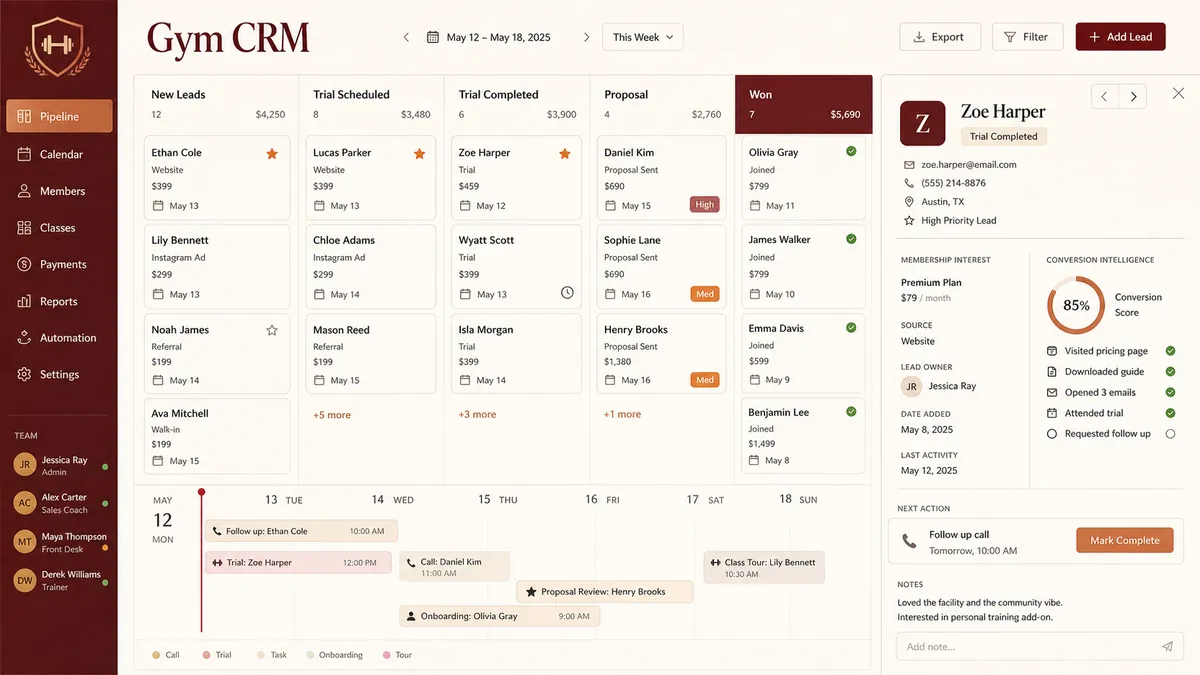This screenshot has height=675, width=1200.
Task: Click the green check on James Walker card
Action: (x=851, y=239)
